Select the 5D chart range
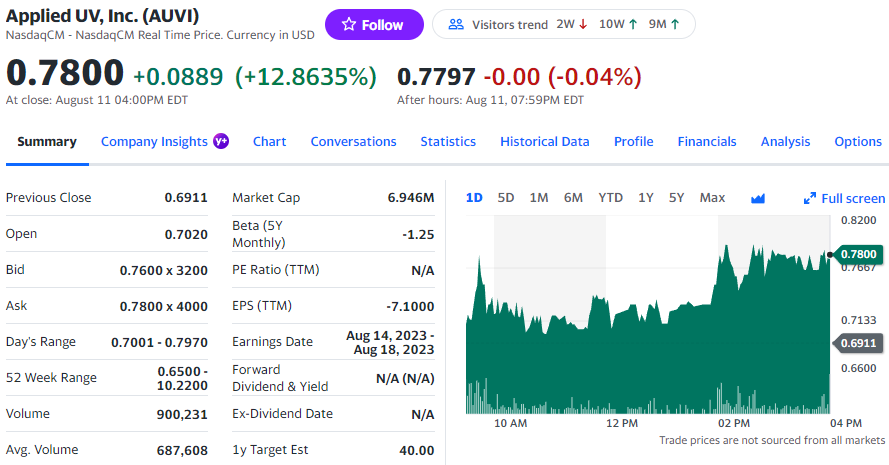Screen dimensions: 889x465 coord(506,198)
